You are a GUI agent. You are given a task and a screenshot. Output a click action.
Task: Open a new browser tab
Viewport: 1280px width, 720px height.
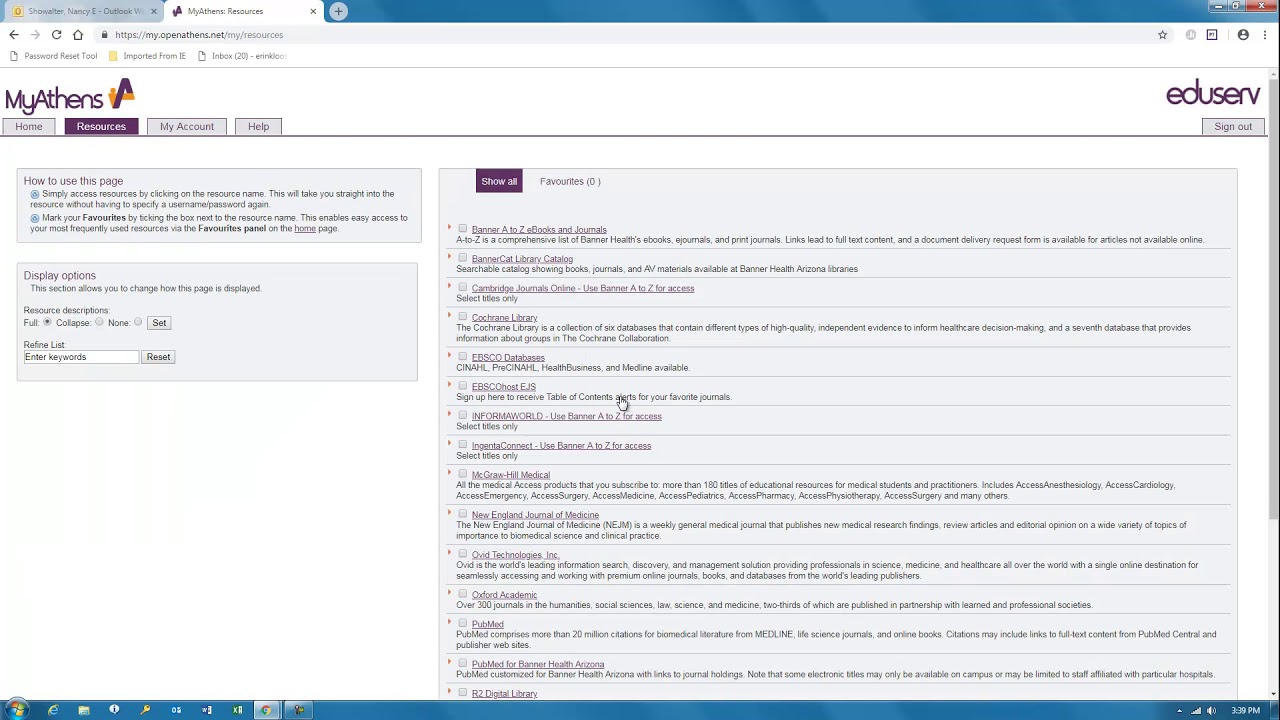[338, 11]
